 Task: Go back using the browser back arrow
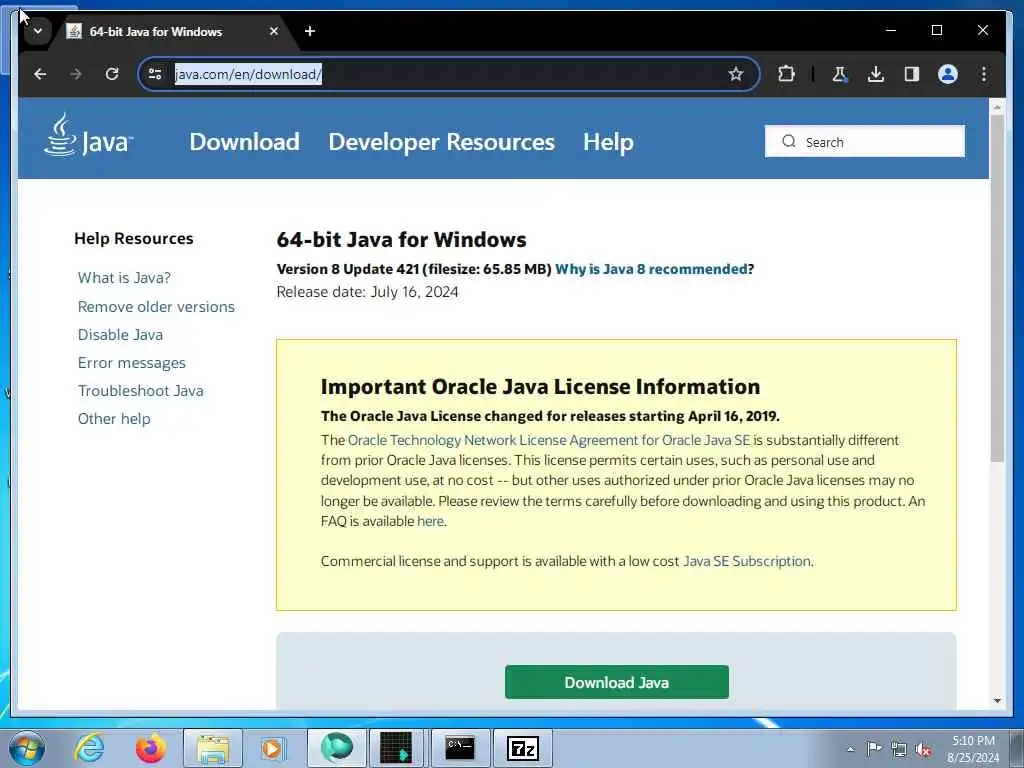[40, 74]
